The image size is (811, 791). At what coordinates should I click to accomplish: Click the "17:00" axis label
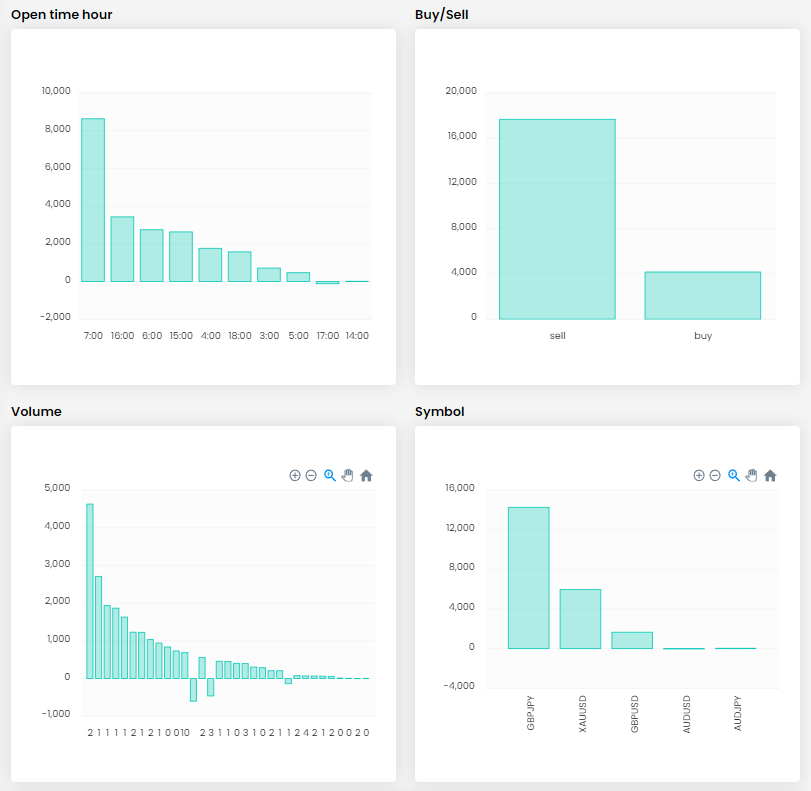tap(328, 336)
